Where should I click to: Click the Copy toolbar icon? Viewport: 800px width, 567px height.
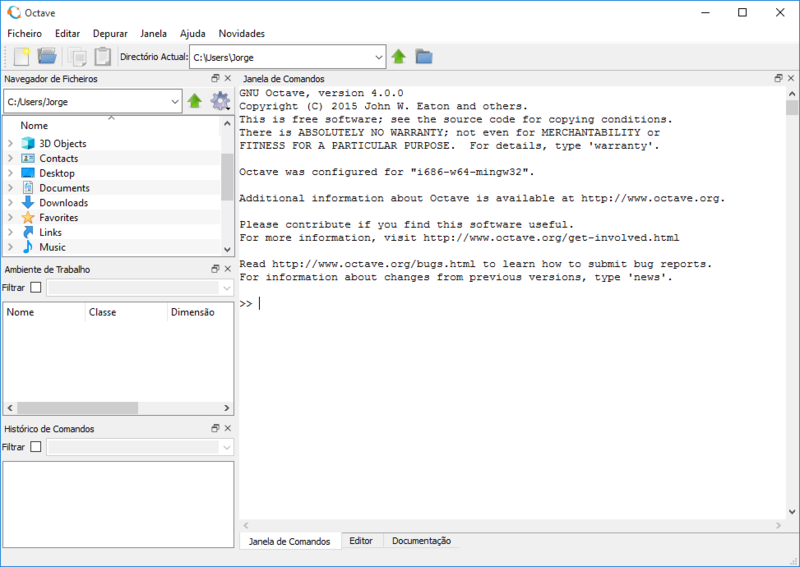(77, 57)
